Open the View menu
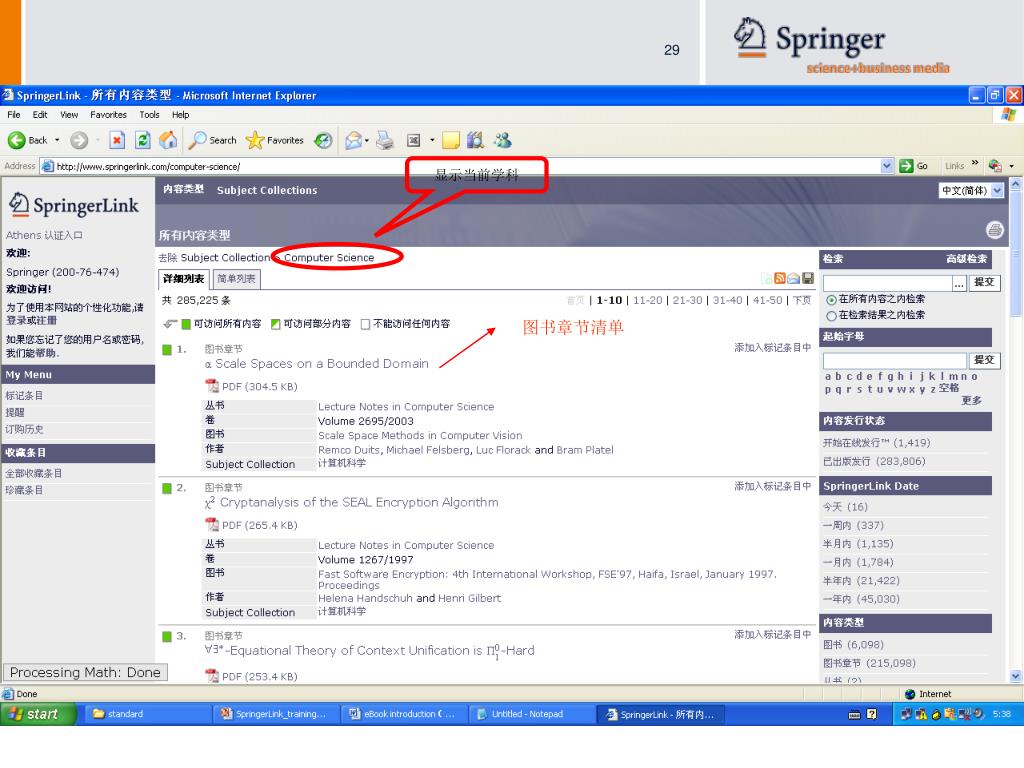Viewport: 1024px width, 768px height. pos(69,114)
